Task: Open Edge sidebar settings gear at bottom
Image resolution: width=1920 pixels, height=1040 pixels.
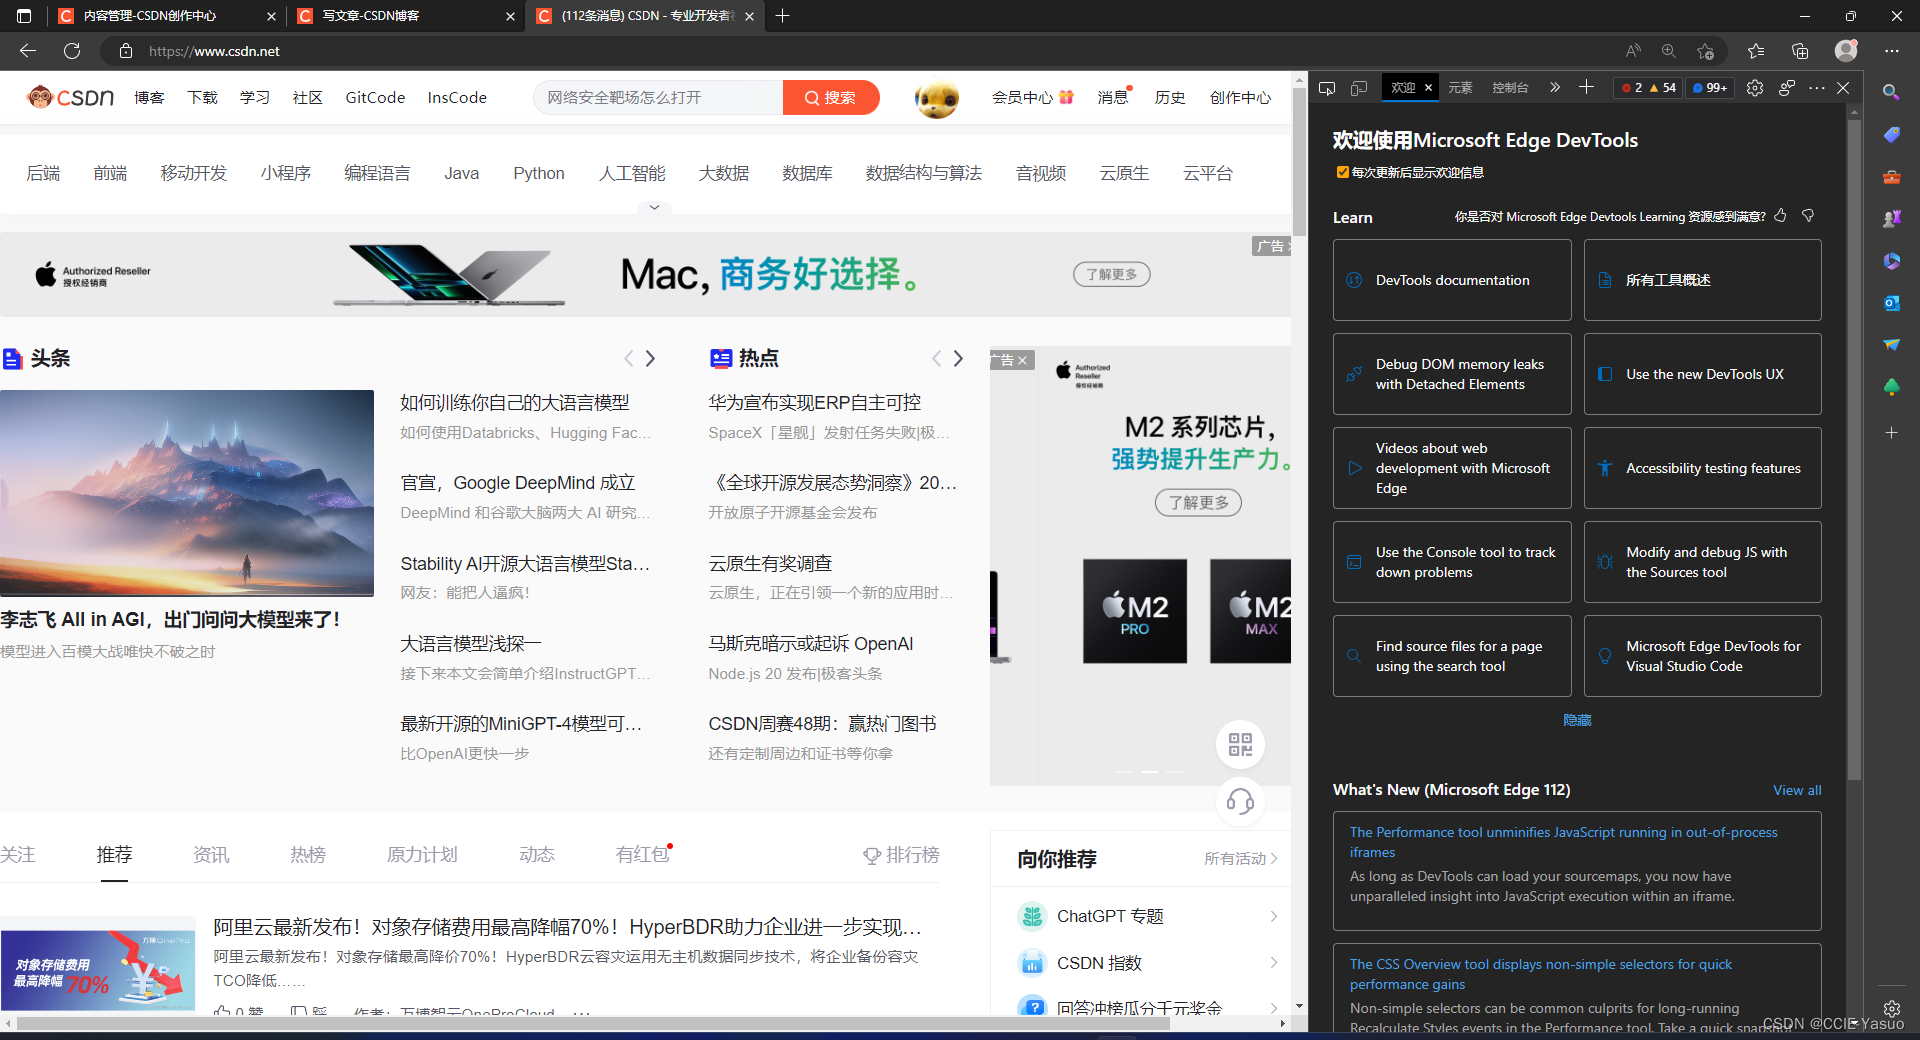Action: coord(1891,1009)
